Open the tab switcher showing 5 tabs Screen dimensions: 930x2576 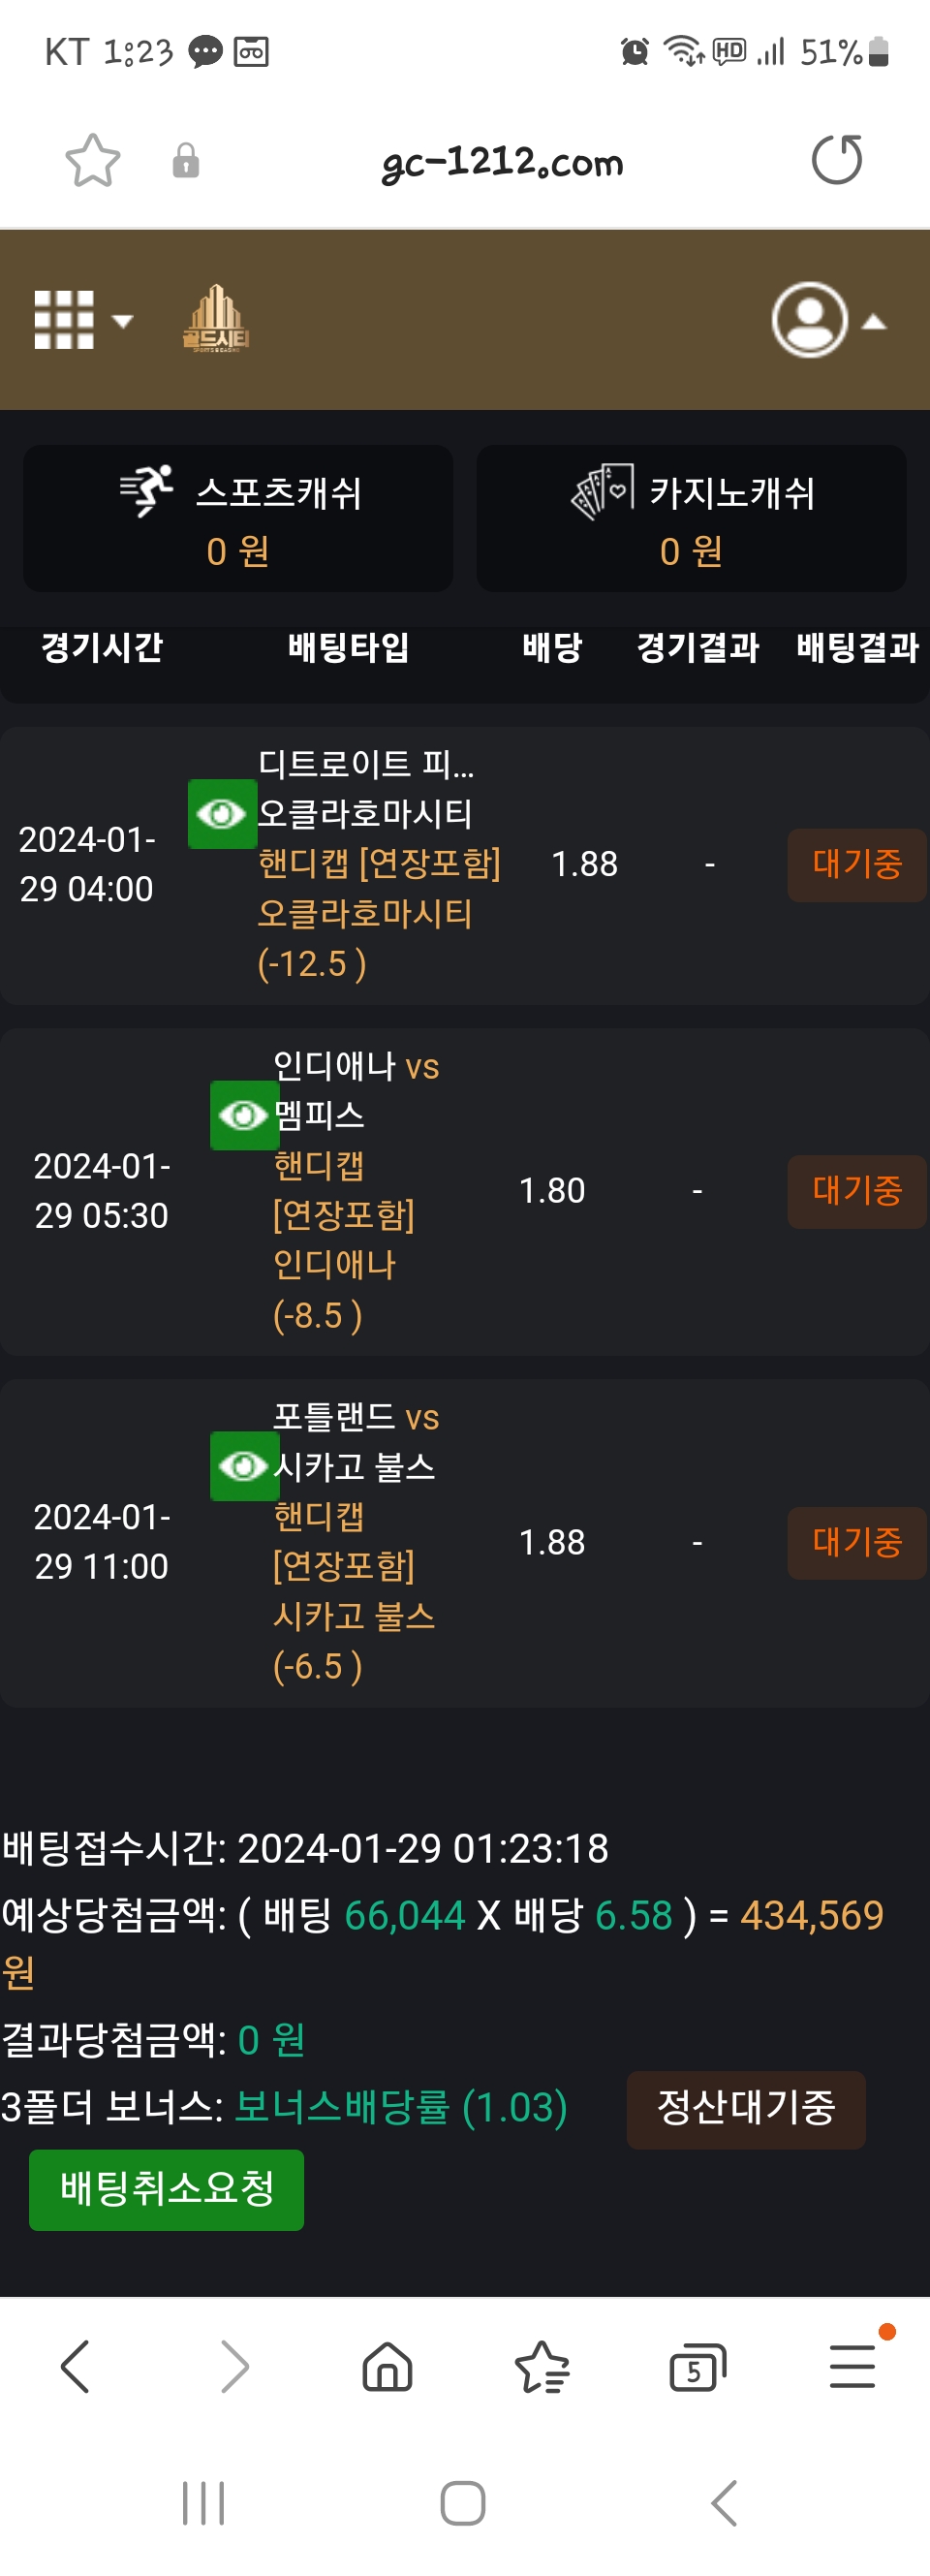[x=696, y=2367]
